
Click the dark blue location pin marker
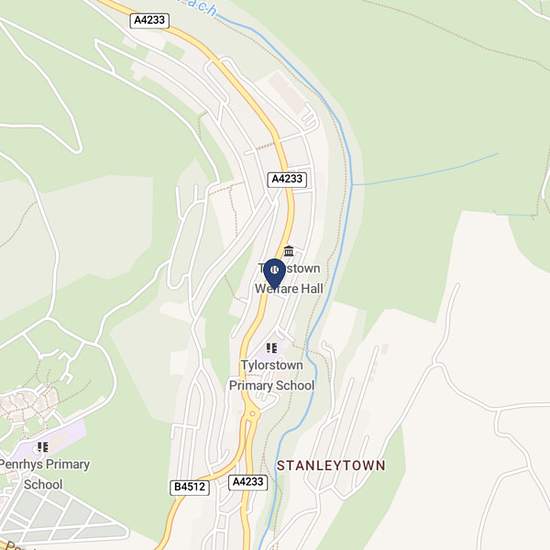(x=274, y=274)
